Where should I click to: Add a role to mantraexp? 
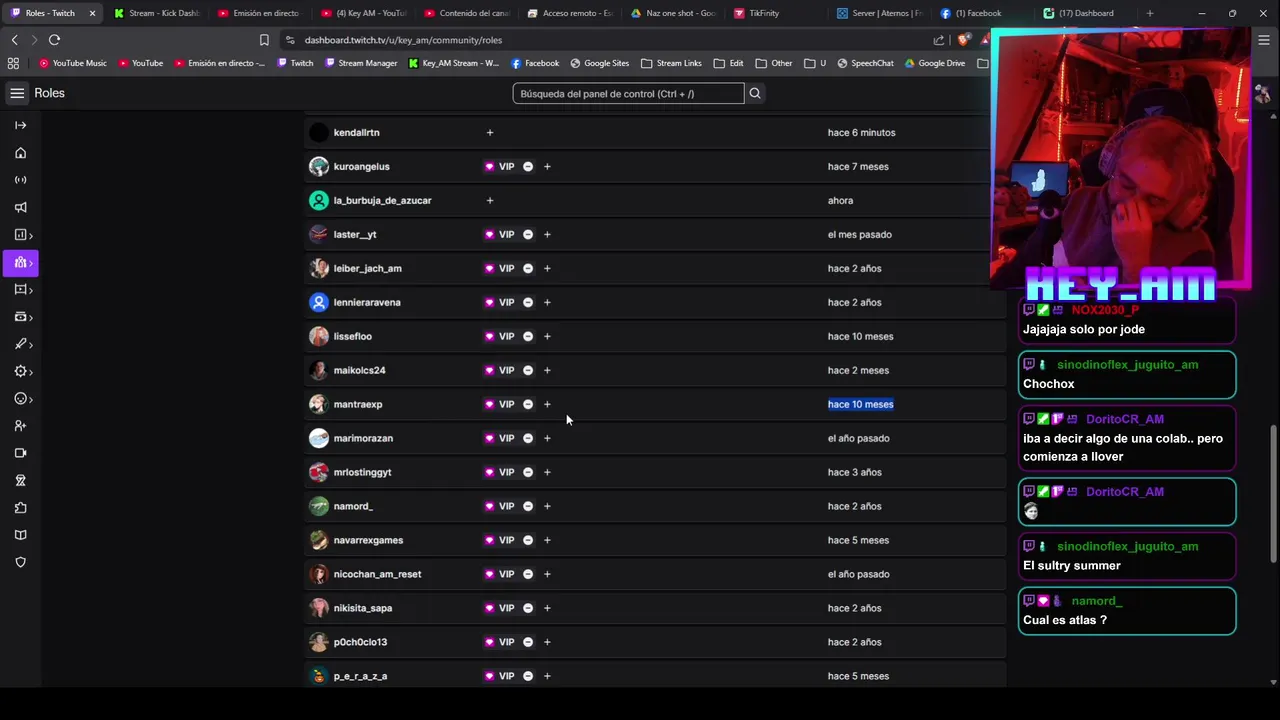547,404
